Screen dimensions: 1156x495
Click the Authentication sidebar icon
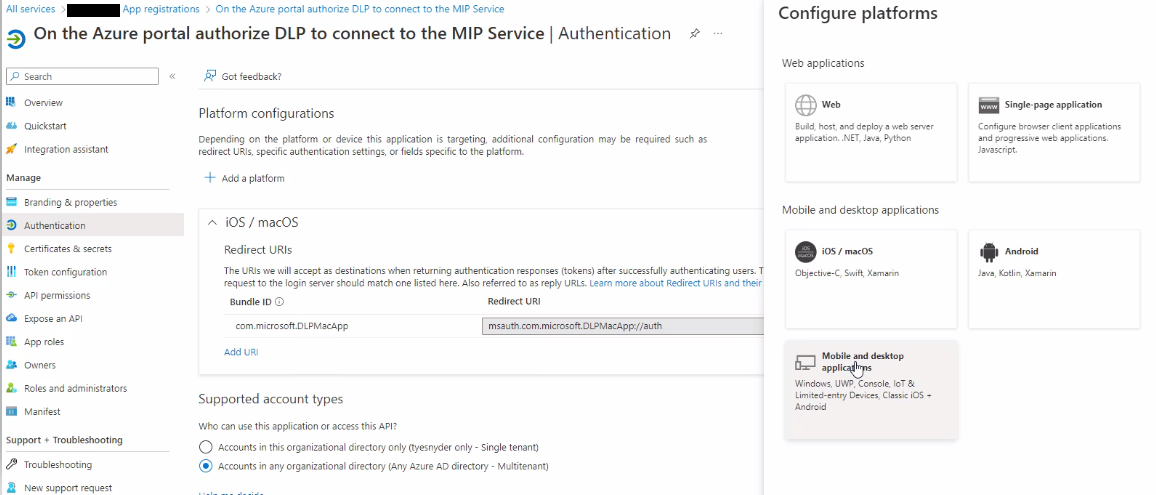11,226
